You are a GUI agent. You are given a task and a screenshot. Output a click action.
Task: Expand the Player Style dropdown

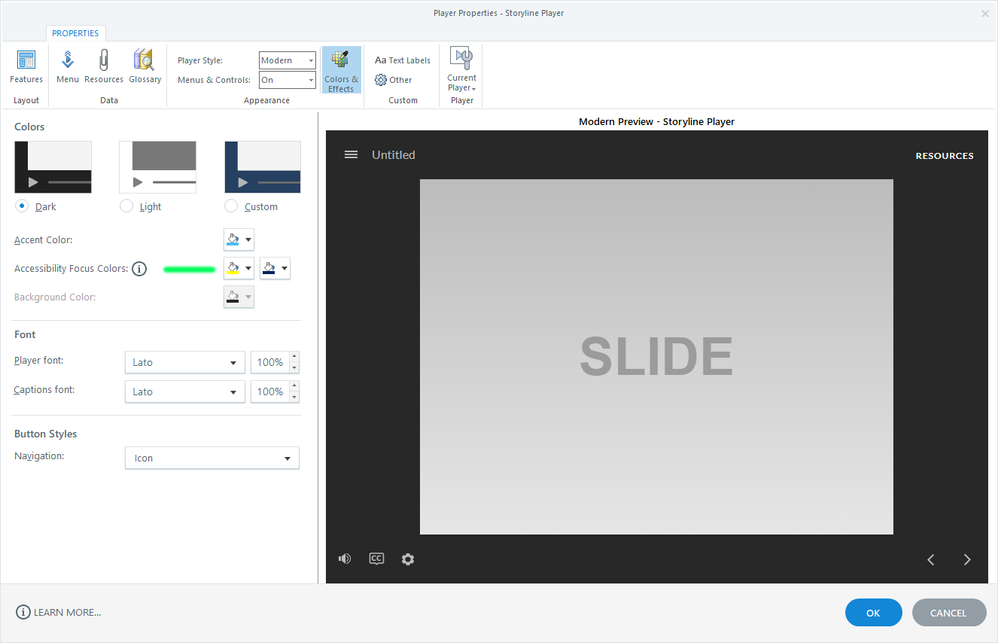[287, 60]
